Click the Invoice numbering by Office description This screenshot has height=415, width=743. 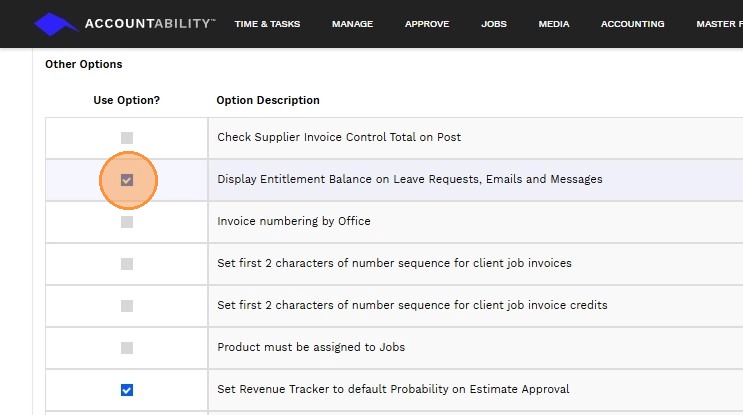(x=294, y=222)
